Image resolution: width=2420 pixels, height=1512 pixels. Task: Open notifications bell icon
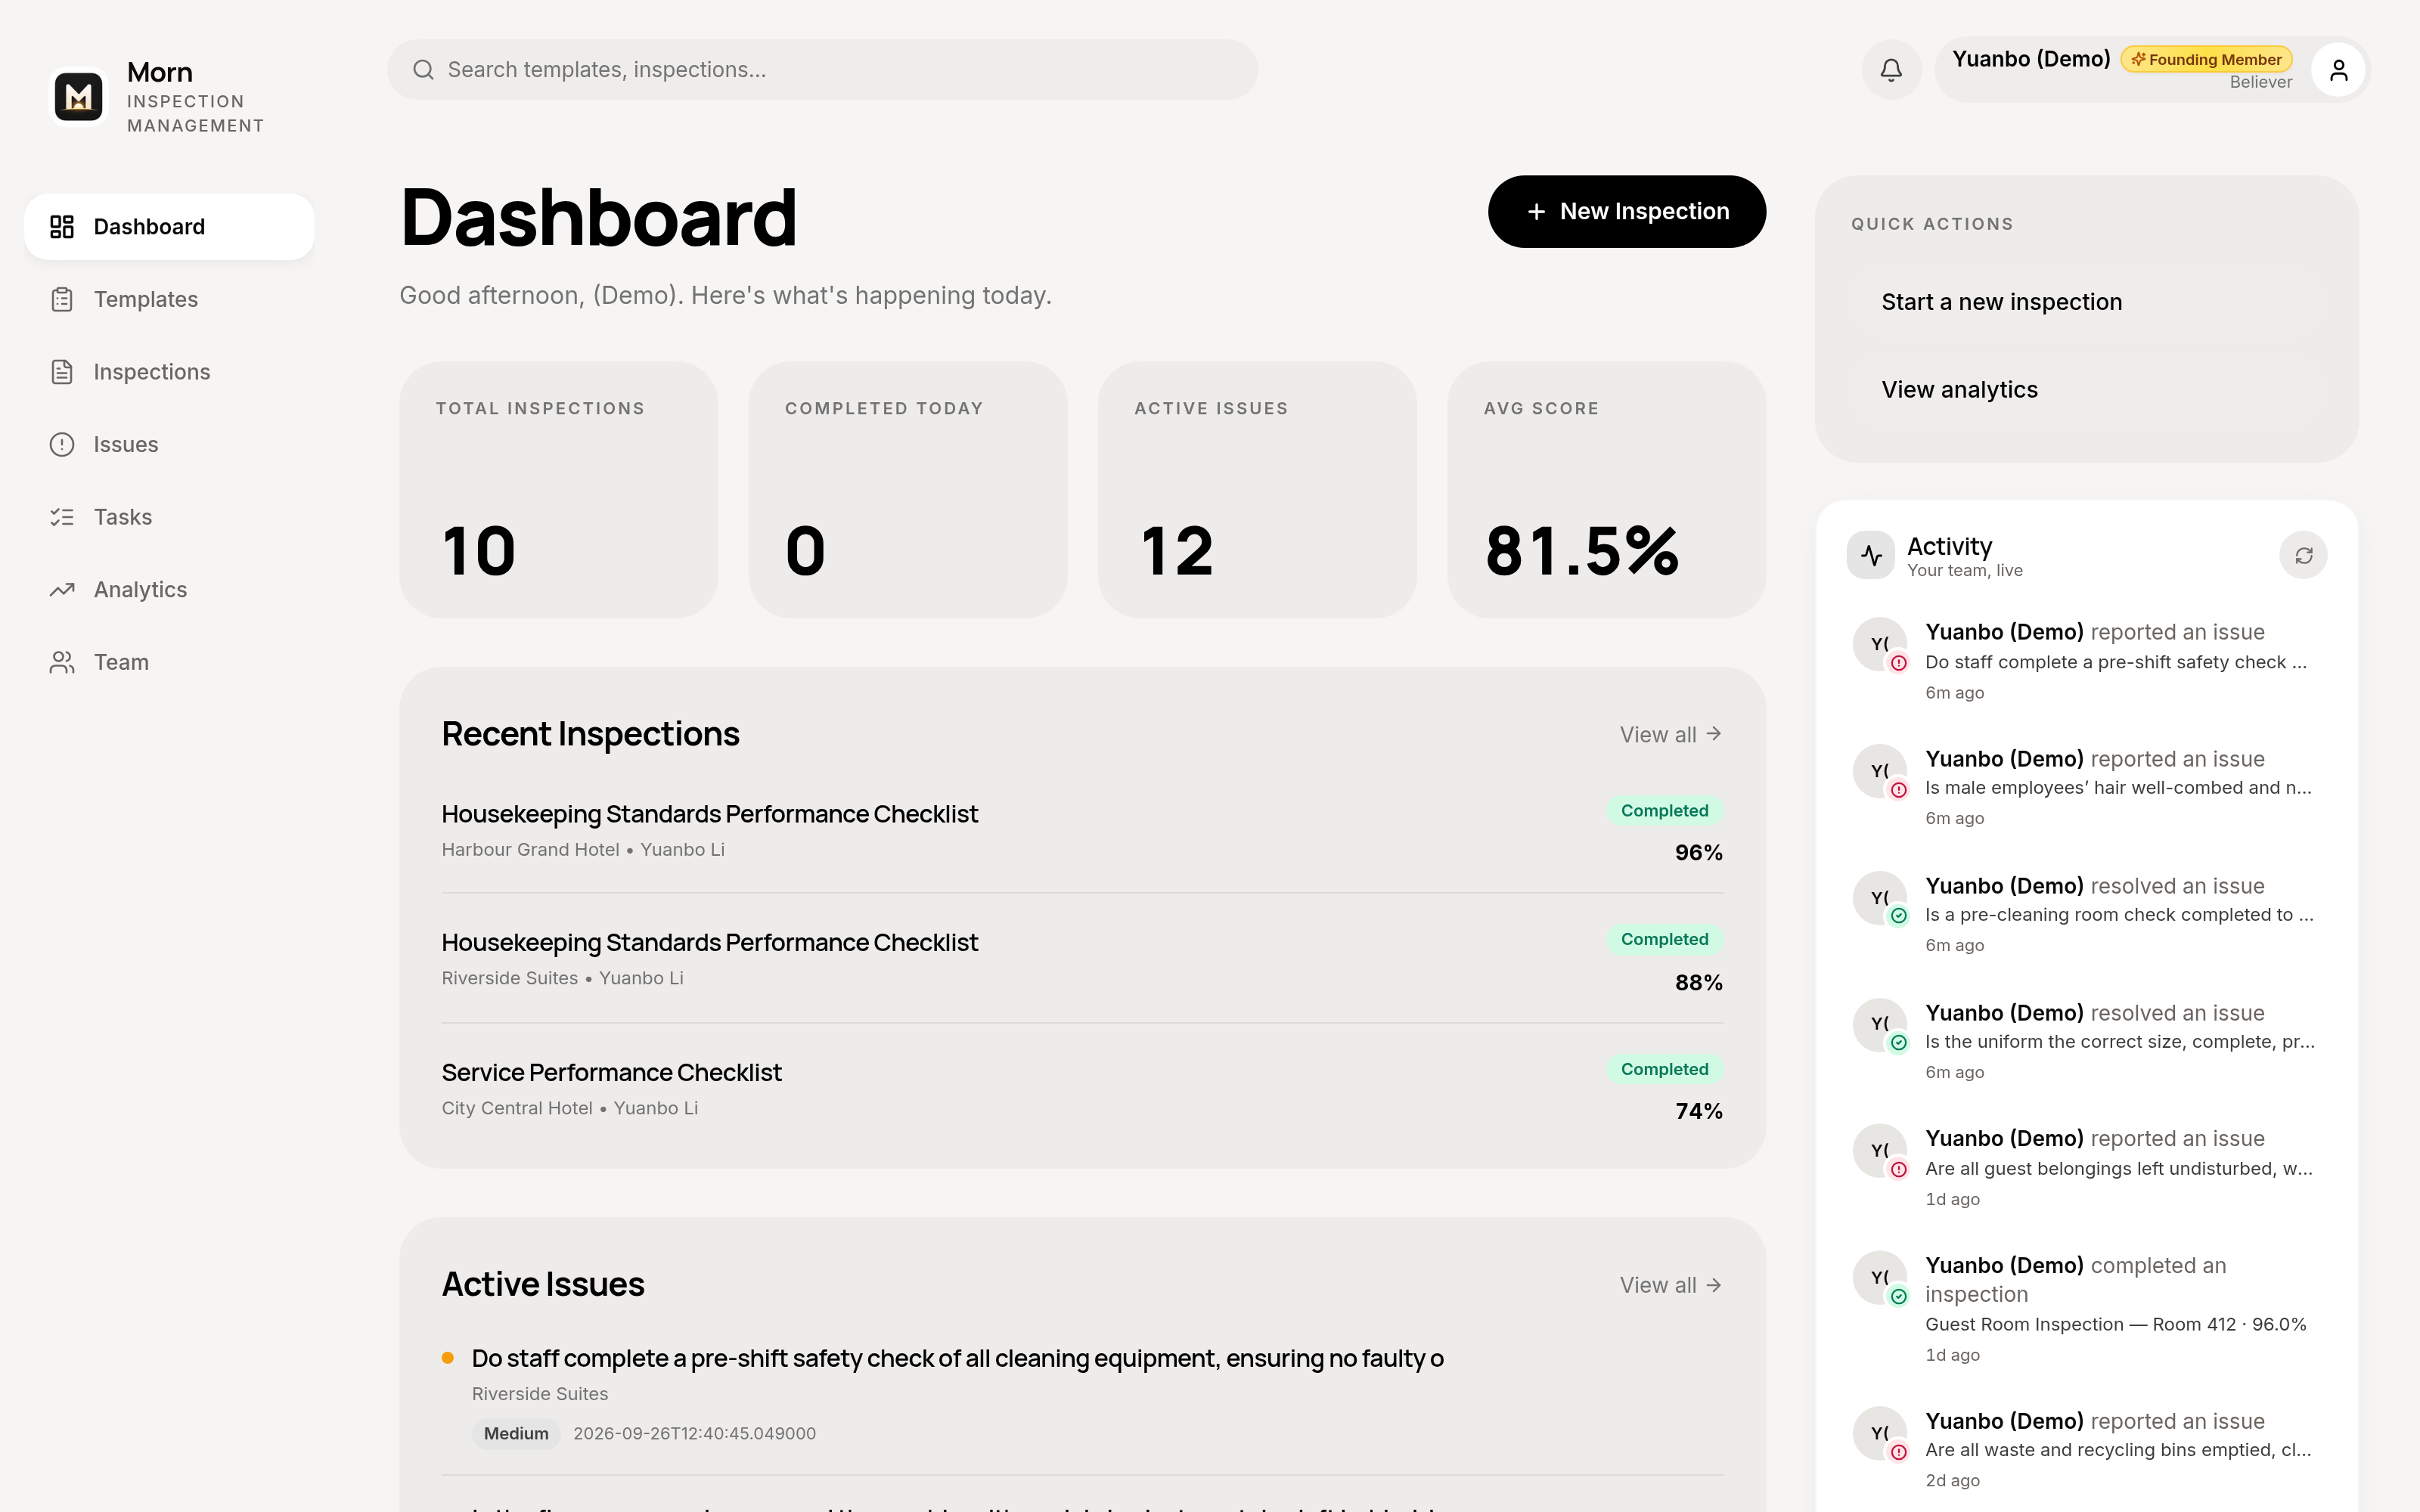[x=1891, y=70]
